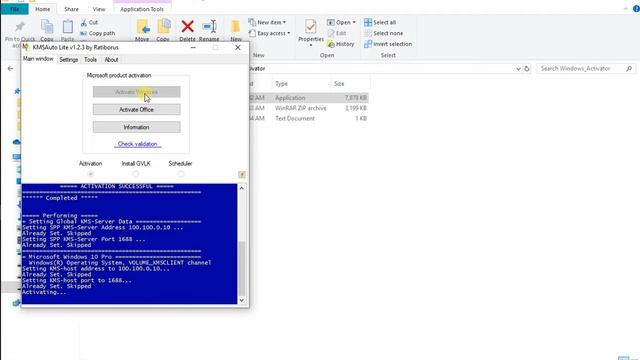Click the Check validation link
Screen dimensions: 640x360
click(x=138, y=144)
